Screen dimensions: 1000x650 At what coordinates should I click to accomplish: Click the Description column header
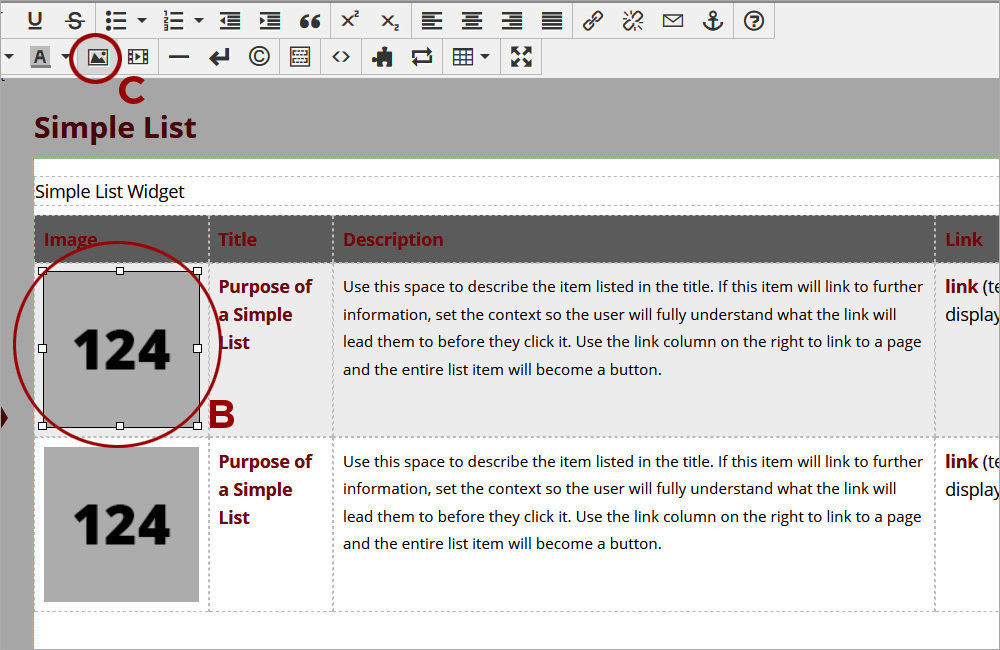pyautogui.click(x=393, y=240)
